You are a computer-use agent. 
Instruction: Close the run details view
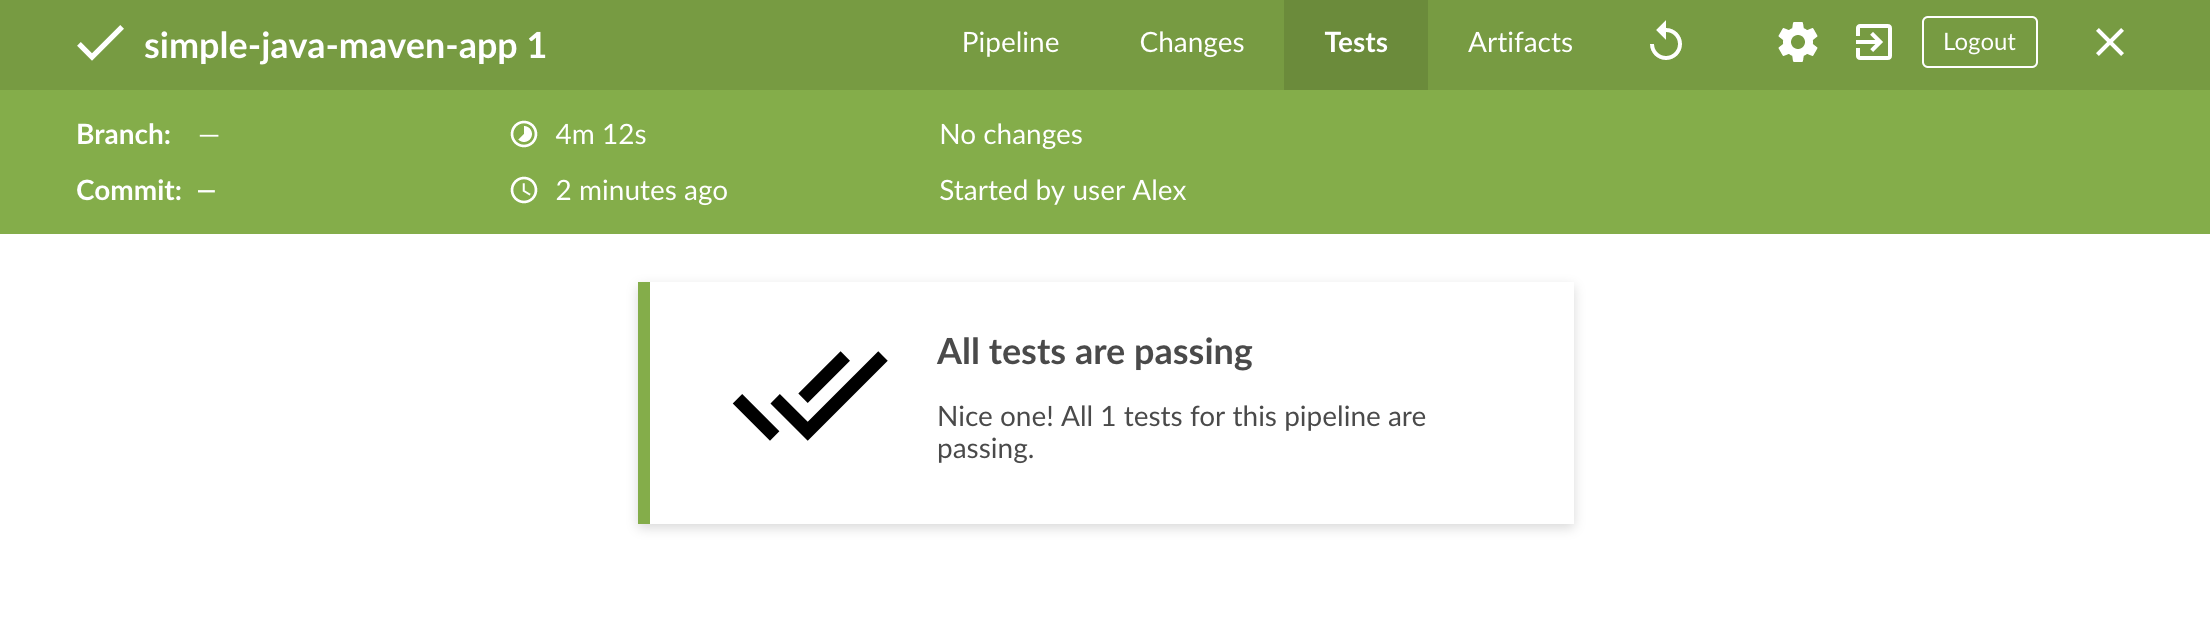click(2110, 43)
